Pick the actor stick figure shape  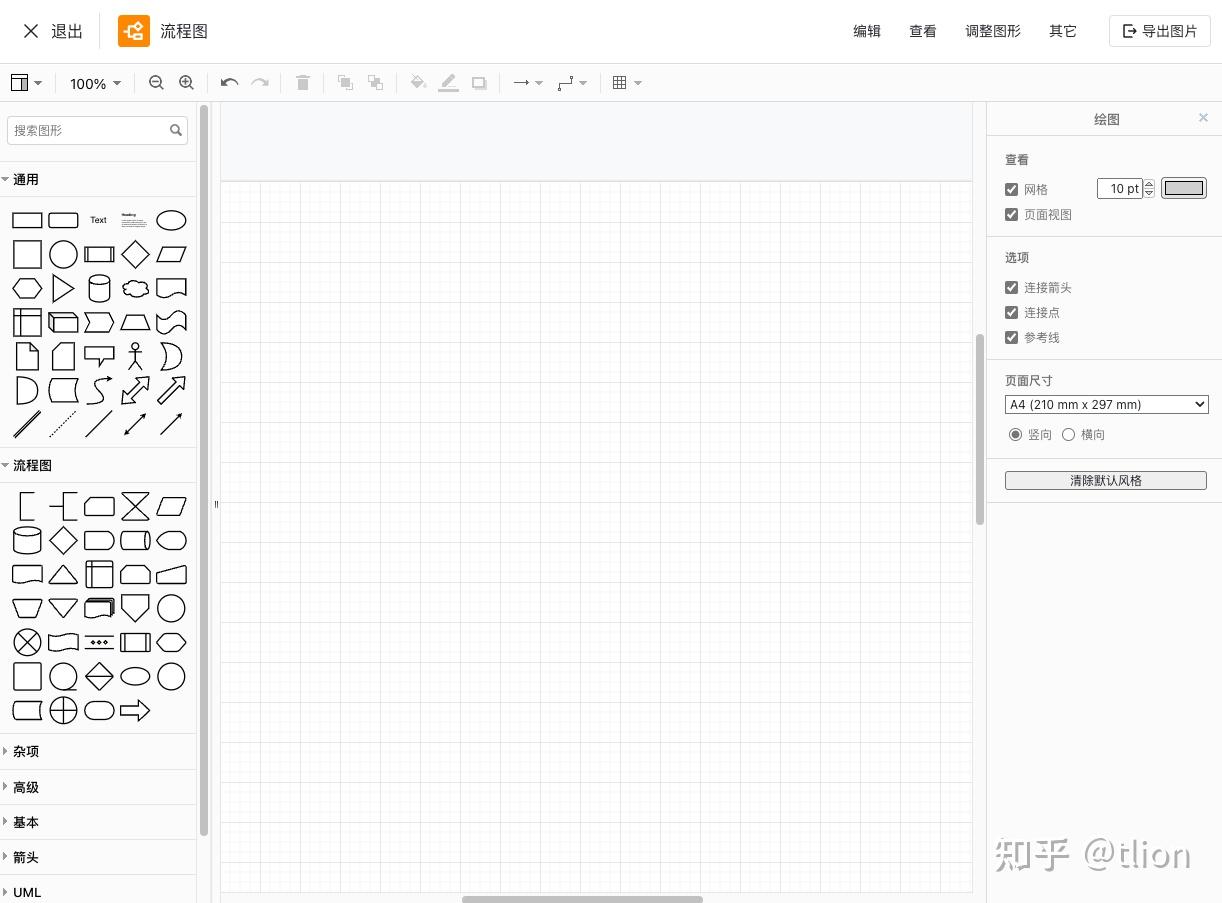click(x=135, y=356)
